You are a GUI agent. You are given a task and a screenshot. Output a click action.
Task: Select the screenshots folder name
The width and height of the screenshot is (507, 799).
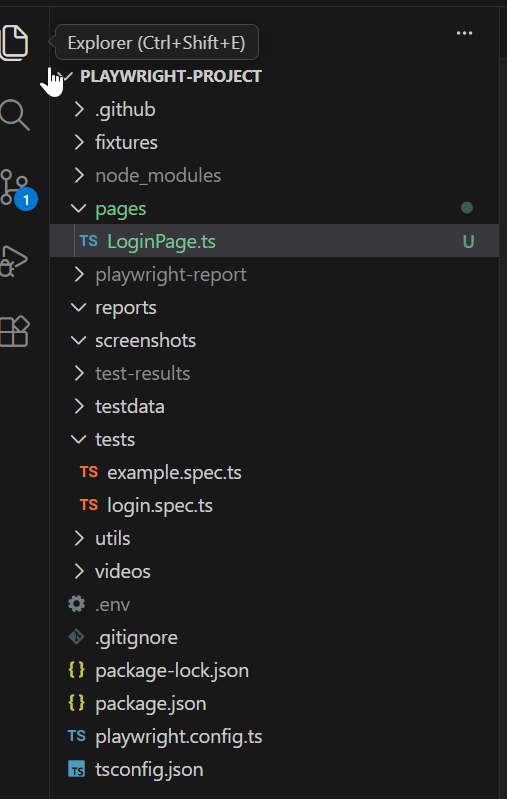click(x=146, y=340)
